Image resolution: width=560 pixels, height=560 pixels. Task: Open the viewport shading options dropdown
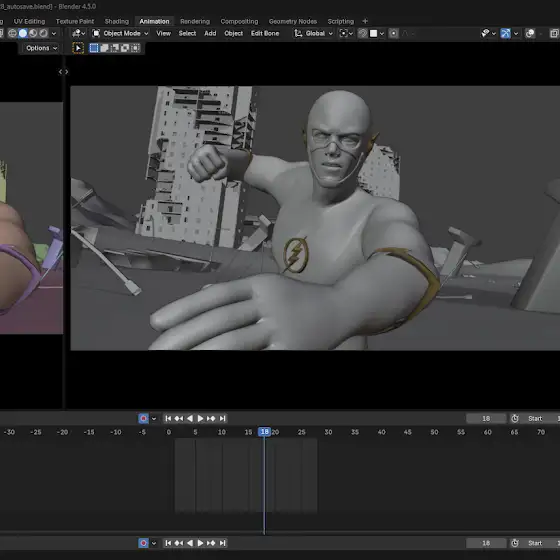pos(54,34)
